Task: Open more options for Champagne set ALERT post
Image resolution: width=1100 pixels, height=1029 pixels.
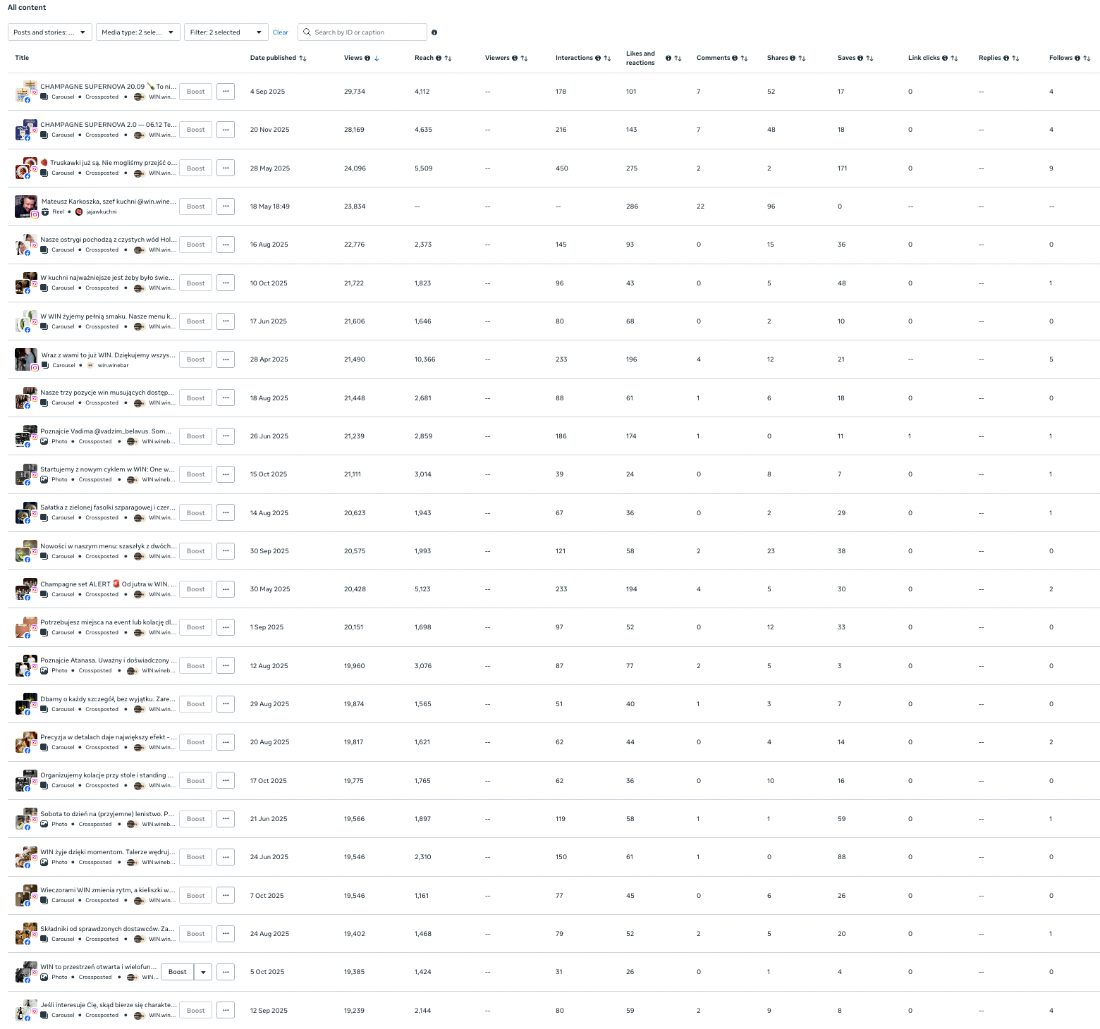Action: (x=225, y=589)
